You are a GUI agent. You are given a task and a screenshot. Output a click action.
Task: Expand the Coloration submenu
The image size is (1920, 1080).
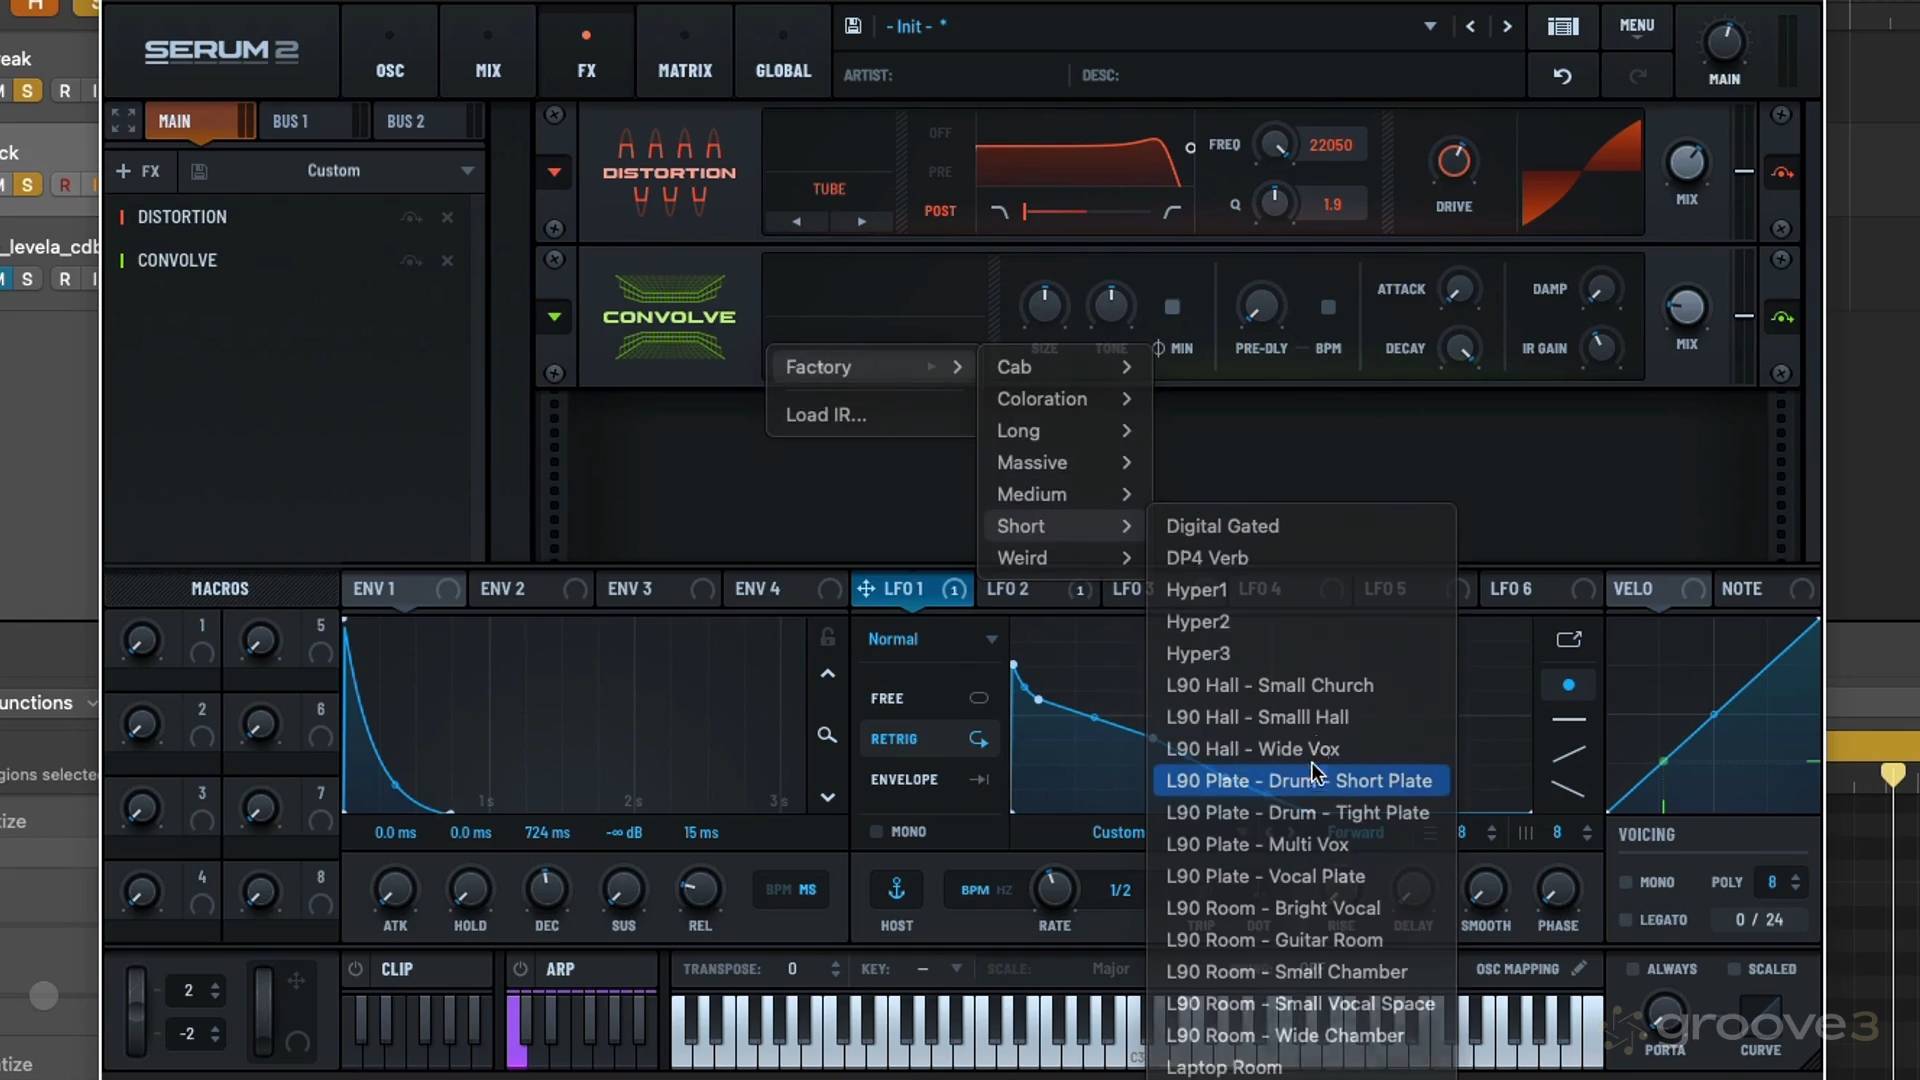coord(1064,399)
